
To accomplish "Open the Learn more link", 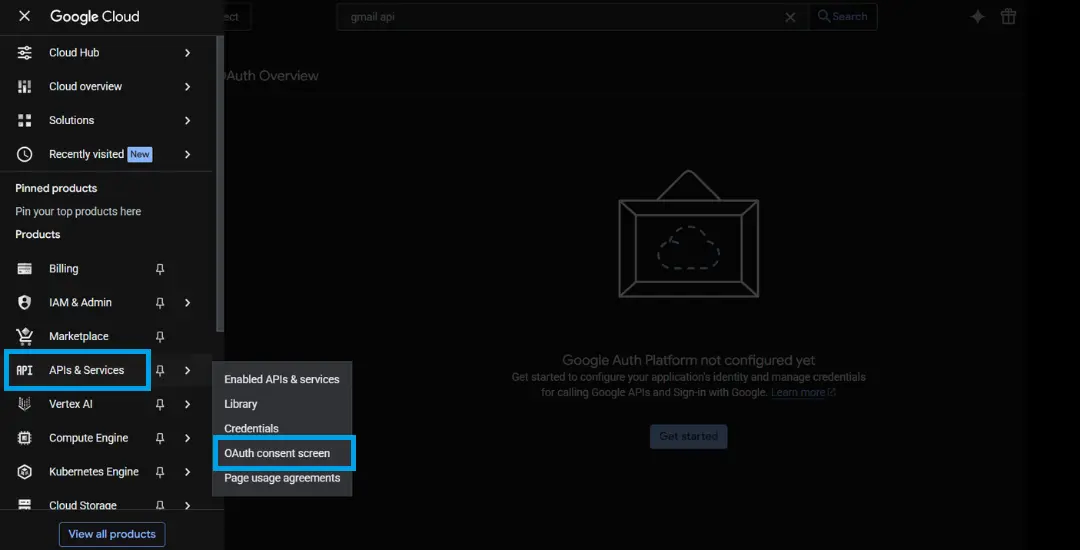I will (x=803, y=392).
